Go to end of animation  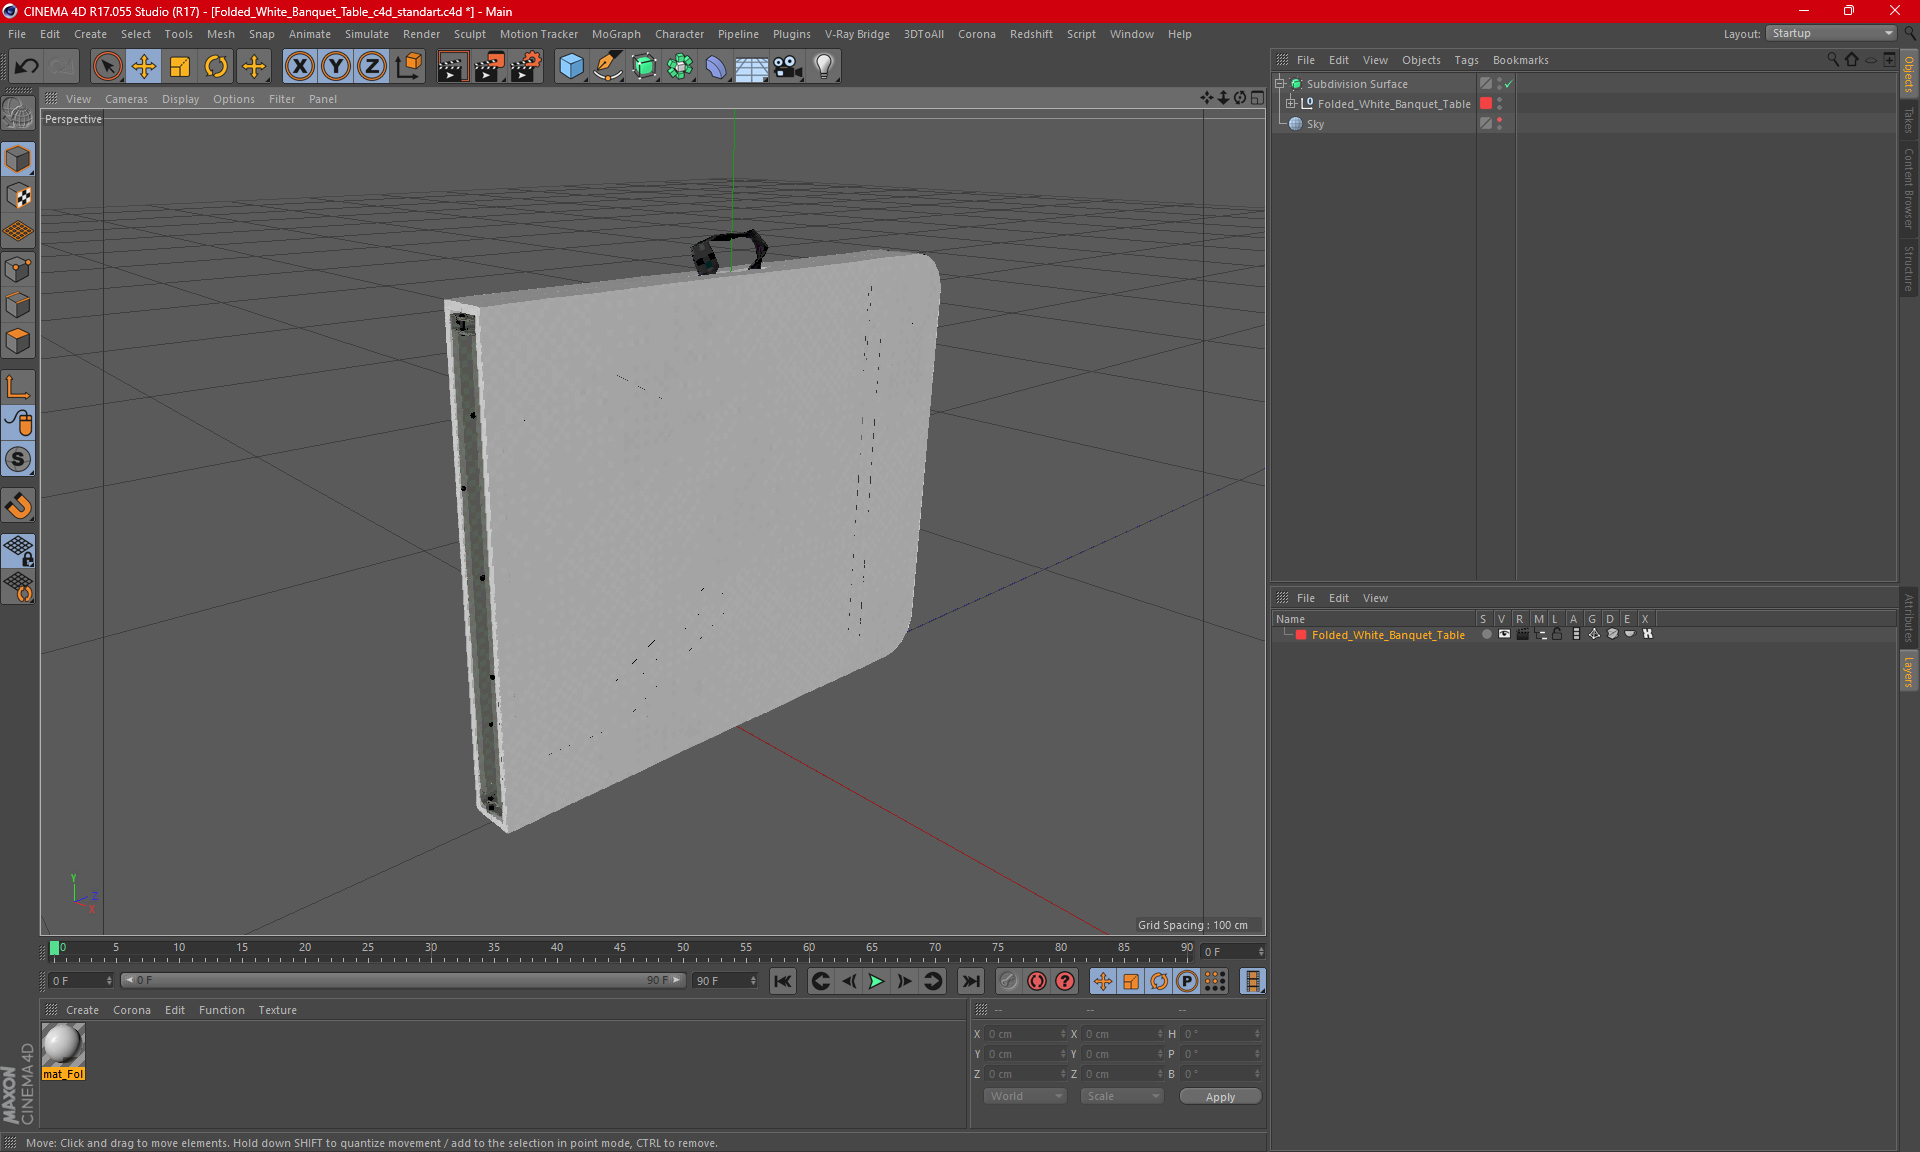click(970, 981)
